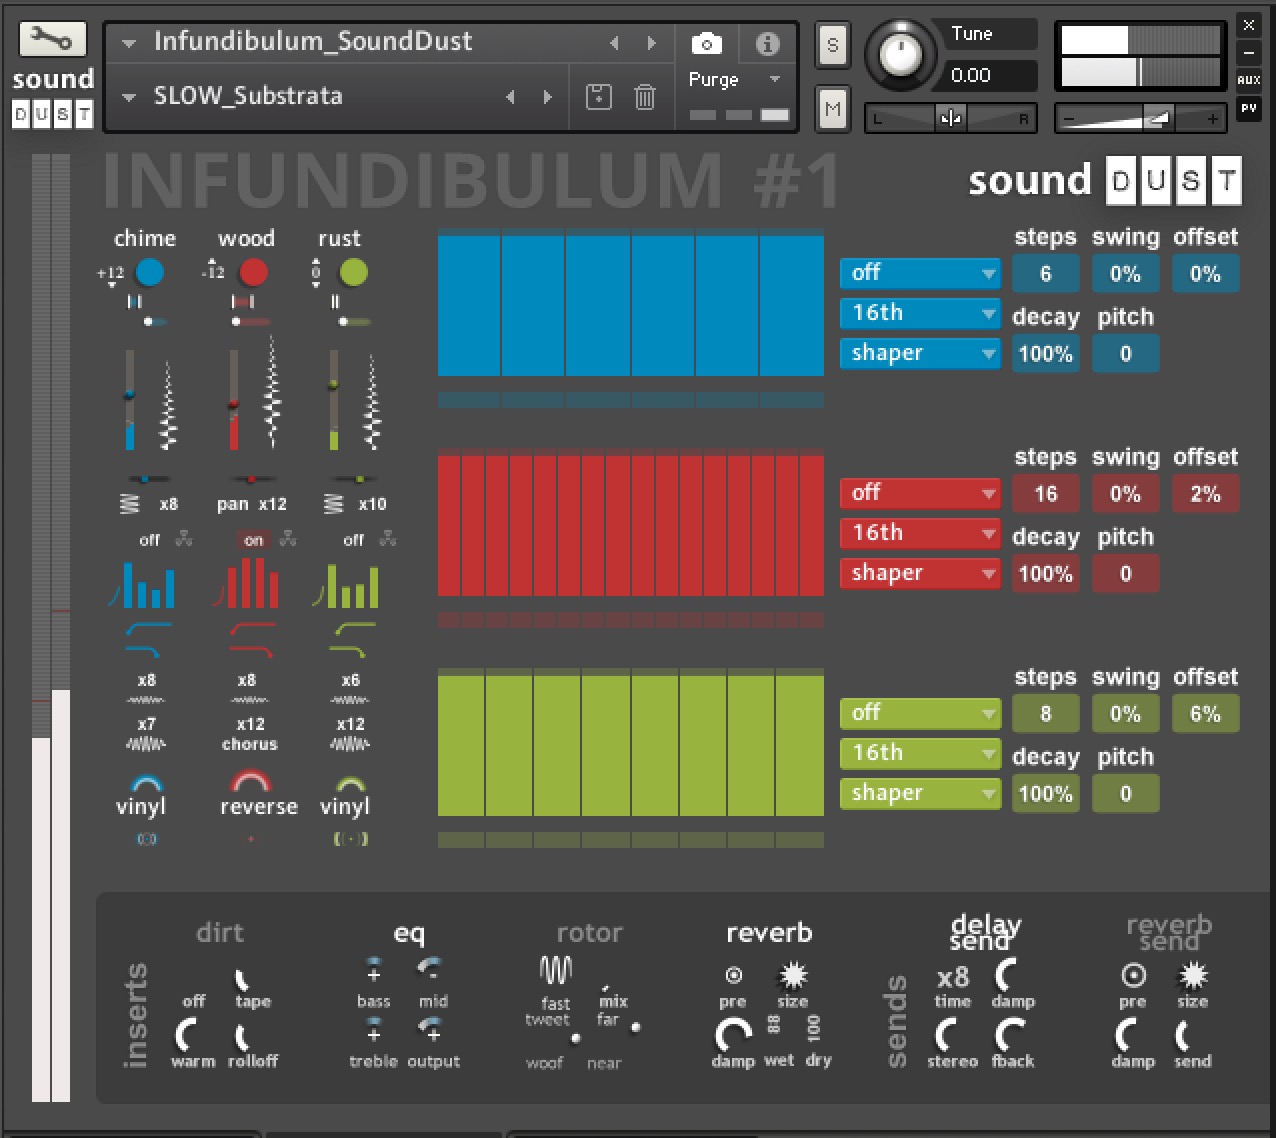Click the wood volume slider

(x=233, y=400)
